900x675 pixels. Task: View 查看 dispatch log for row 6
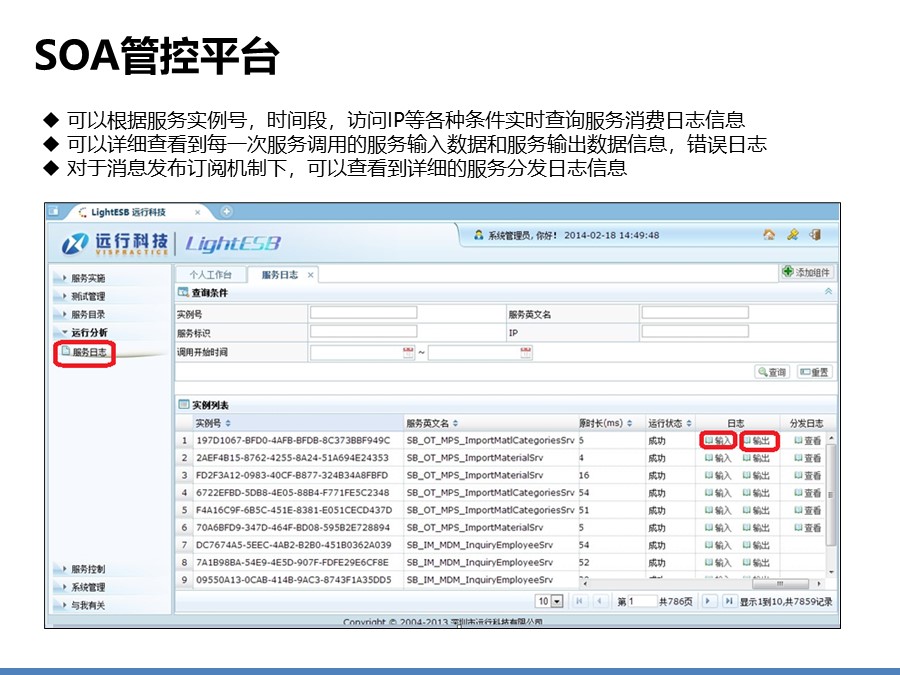pyautogui.click(x=808, y=527)
